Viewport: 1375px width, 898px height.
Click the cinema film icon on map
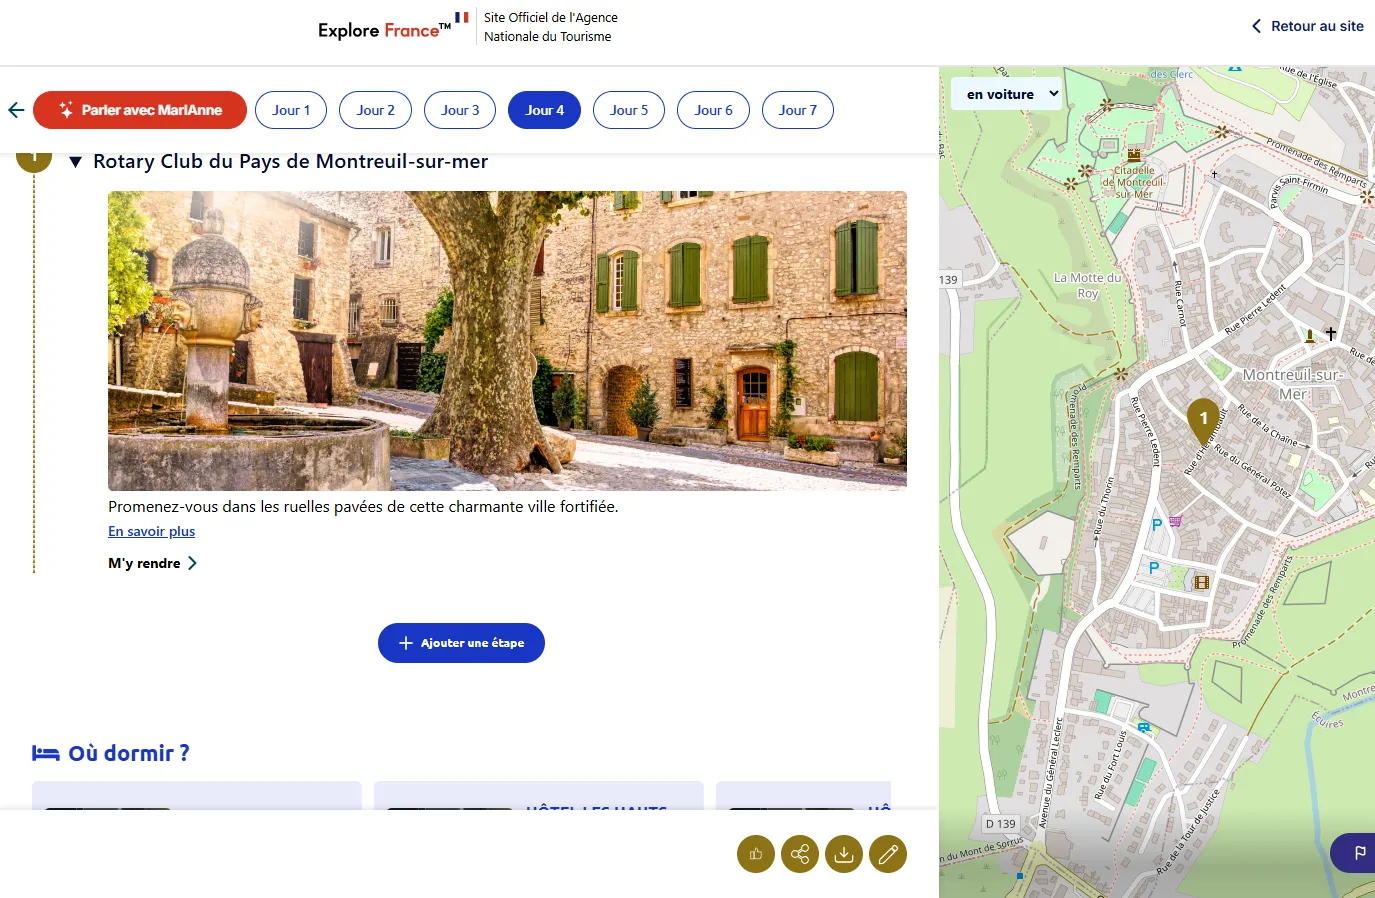point(1202,582)
